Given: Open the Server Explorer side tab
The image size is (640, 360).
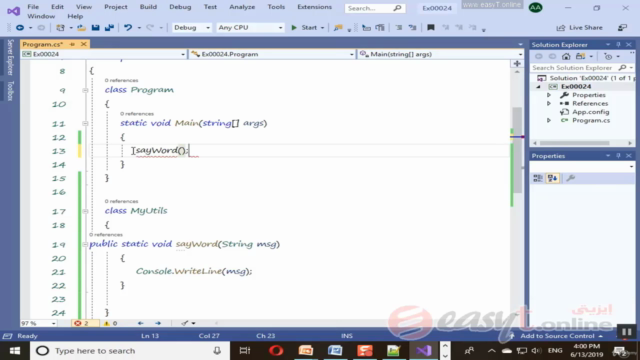Looking at the screenshot, I should (10, 57).
